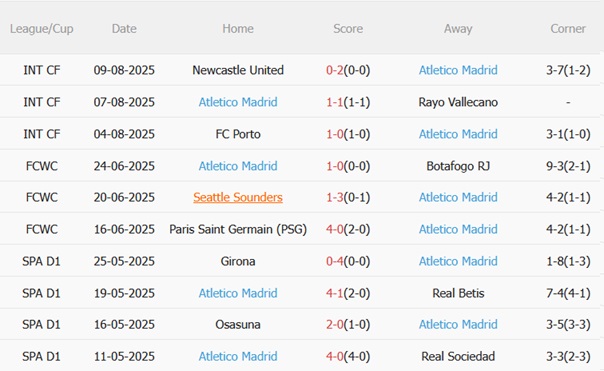Click the League/Cup column header
Screen dimensions: 604x371
[42, 29]
